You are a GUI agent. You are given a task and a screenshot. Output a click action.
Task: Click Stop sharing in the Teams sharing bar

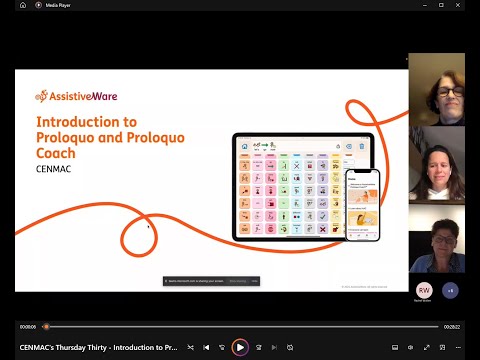238,281
